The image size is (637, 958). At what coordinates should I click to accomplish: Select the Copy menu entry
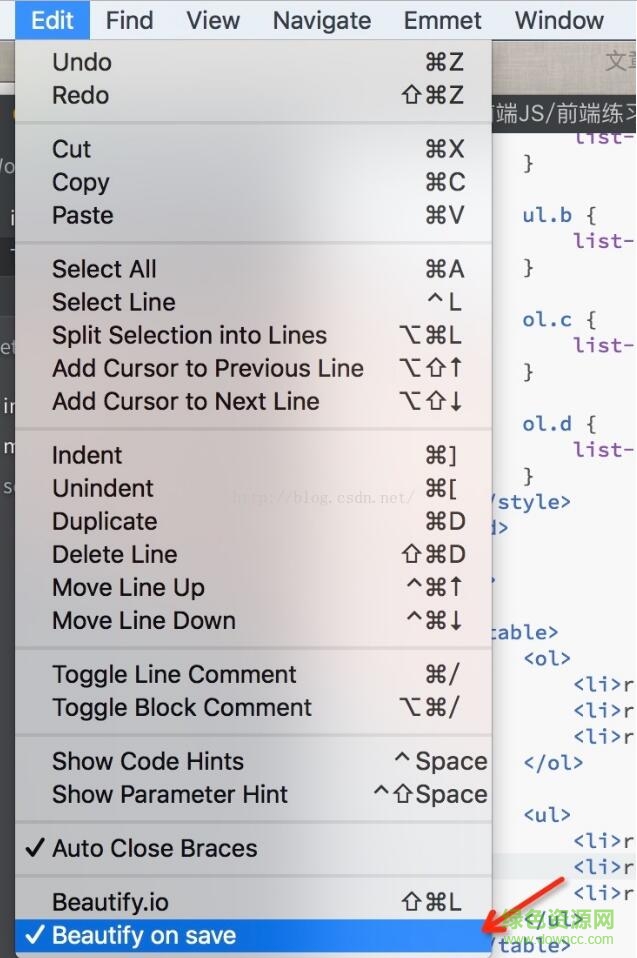[x=81, y=182]
